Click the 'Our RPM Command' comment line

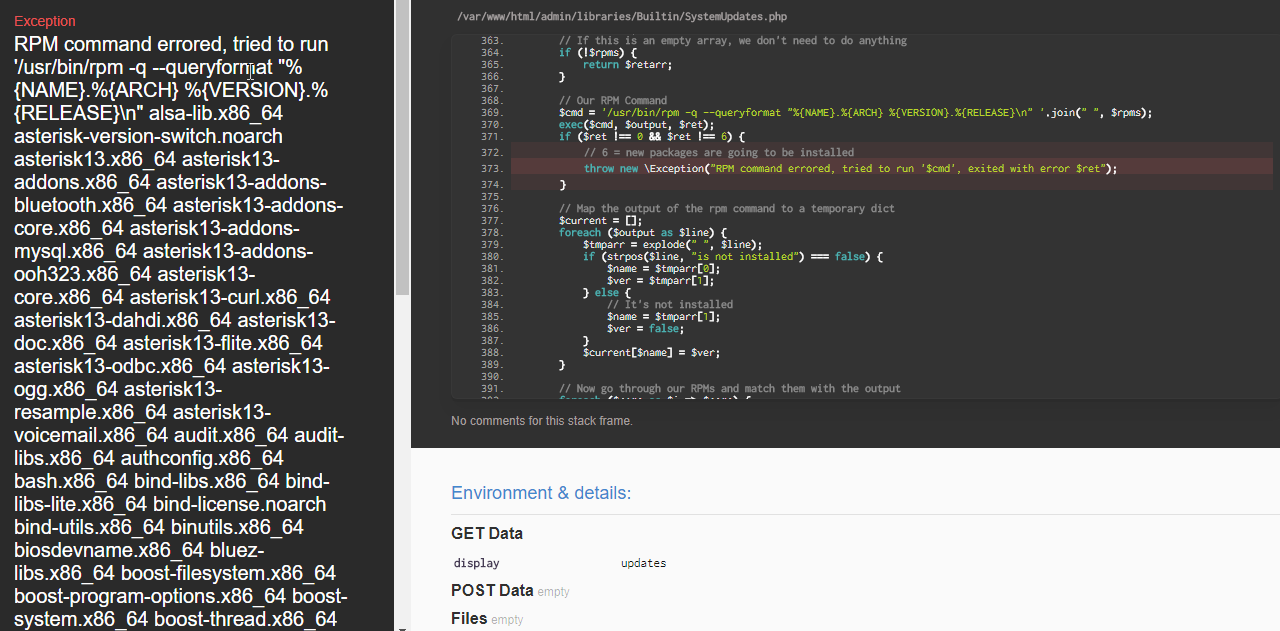coord(613,101)
